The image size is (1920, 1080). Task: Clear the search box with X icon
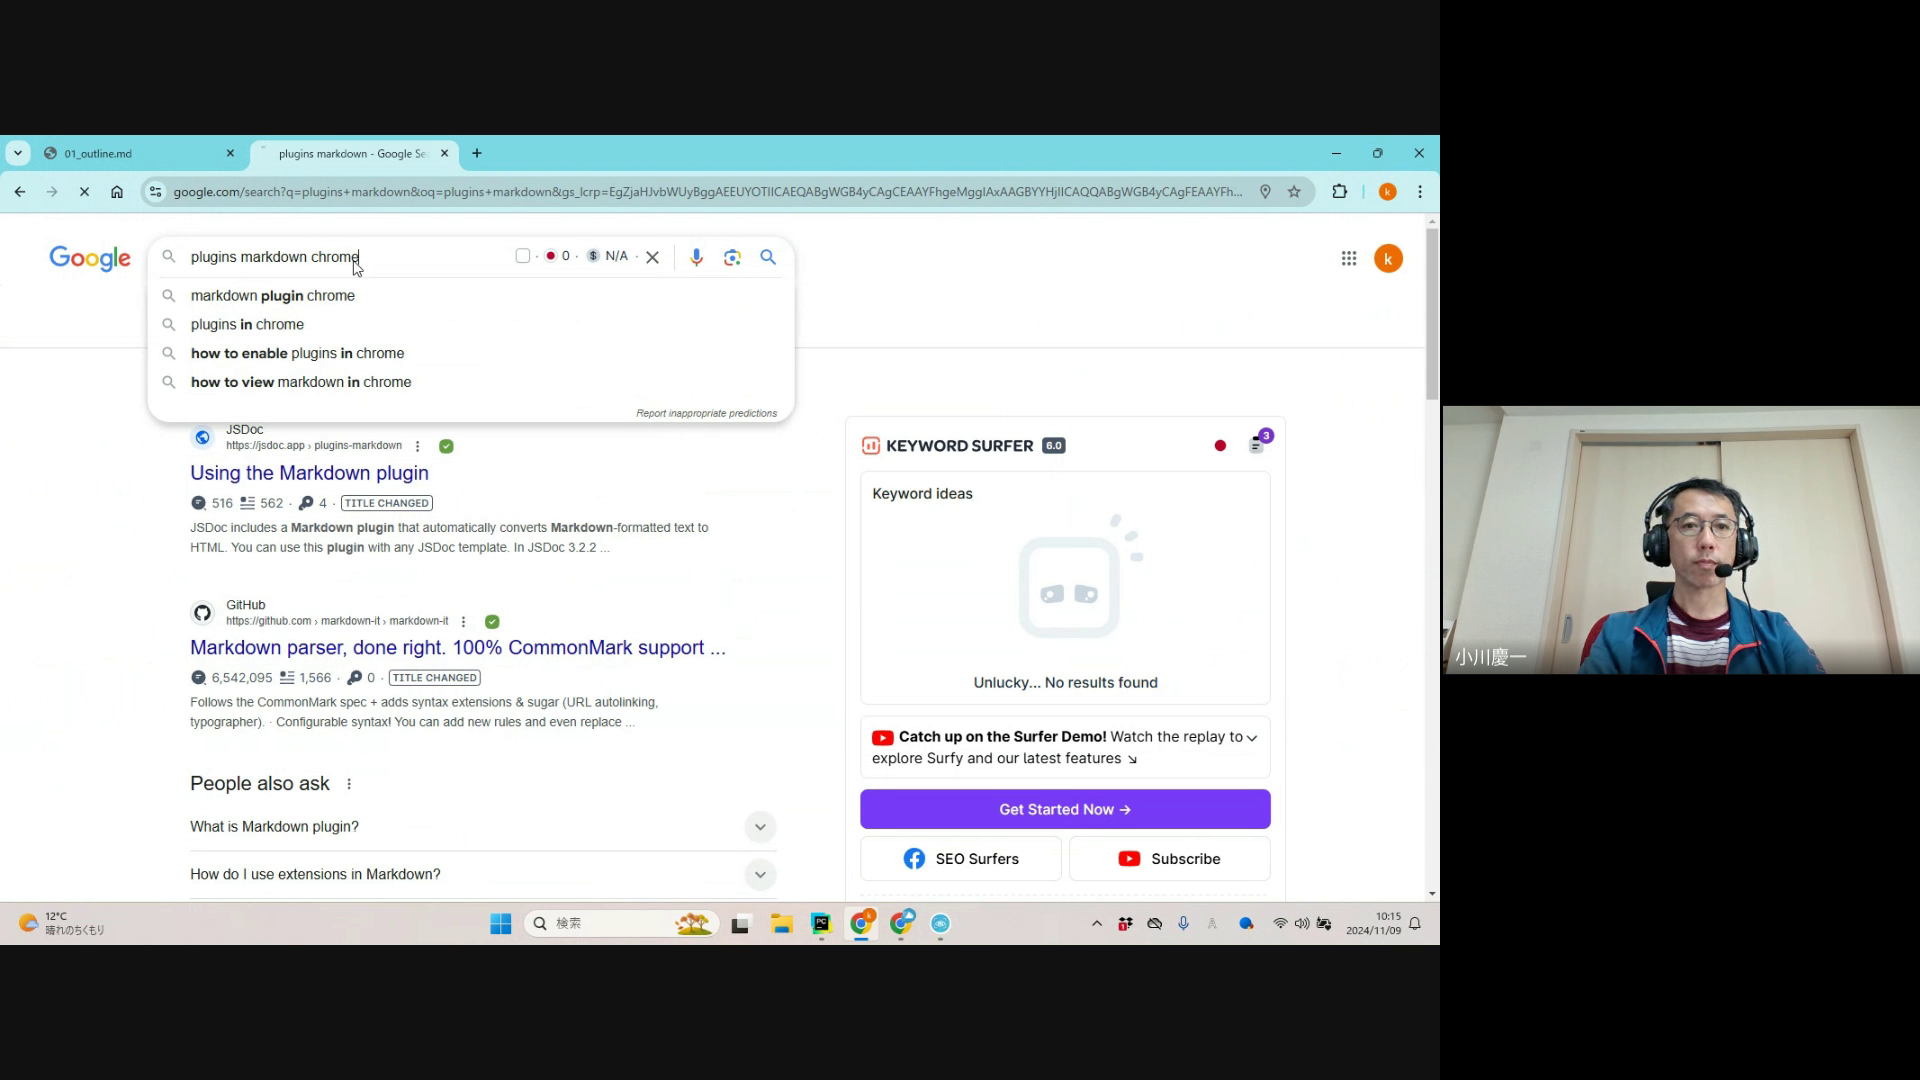653,257
